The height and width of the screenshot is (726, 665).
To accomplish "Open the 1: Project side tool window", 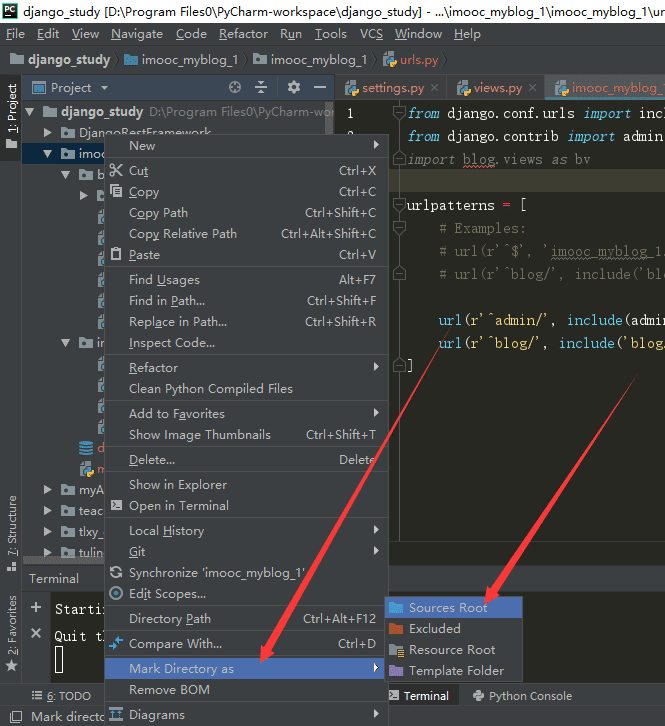I will click(12, 116).
